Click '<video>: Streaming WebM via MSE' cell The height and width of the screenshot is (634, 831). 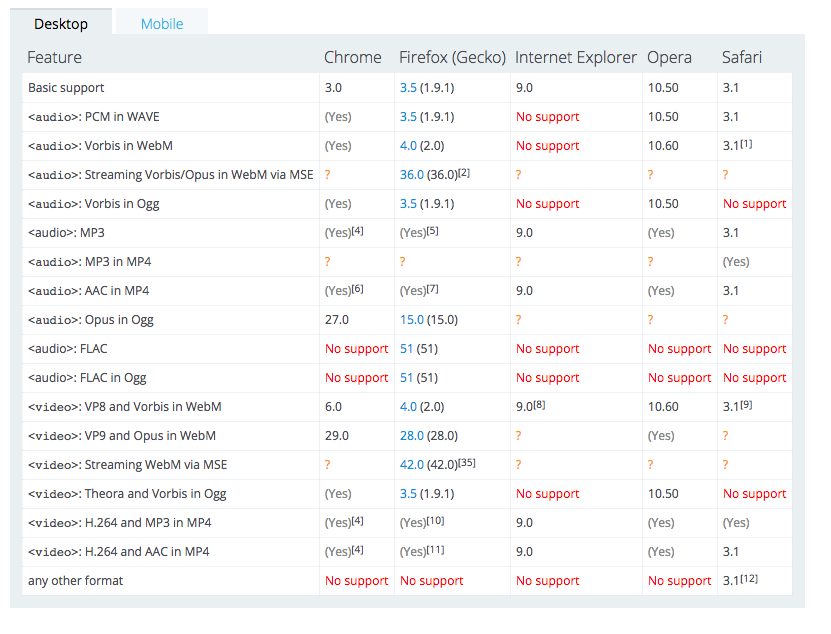(x=171, y=465)
